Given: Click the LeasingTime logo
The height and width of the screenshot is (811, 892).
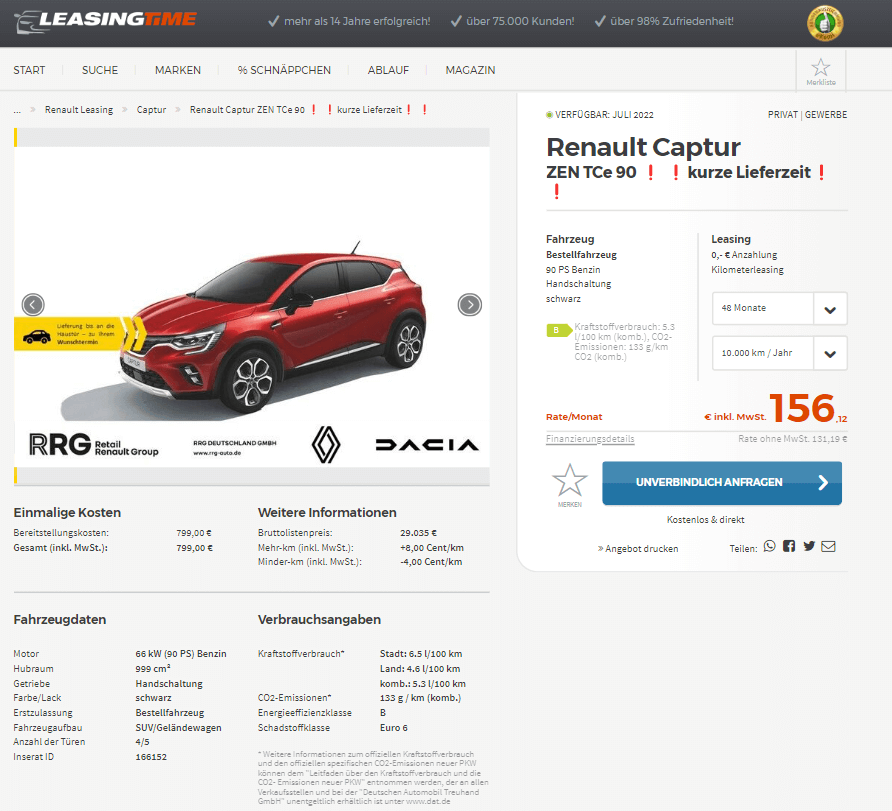Looking at the screenshot, I should click(x=105, y=22).
